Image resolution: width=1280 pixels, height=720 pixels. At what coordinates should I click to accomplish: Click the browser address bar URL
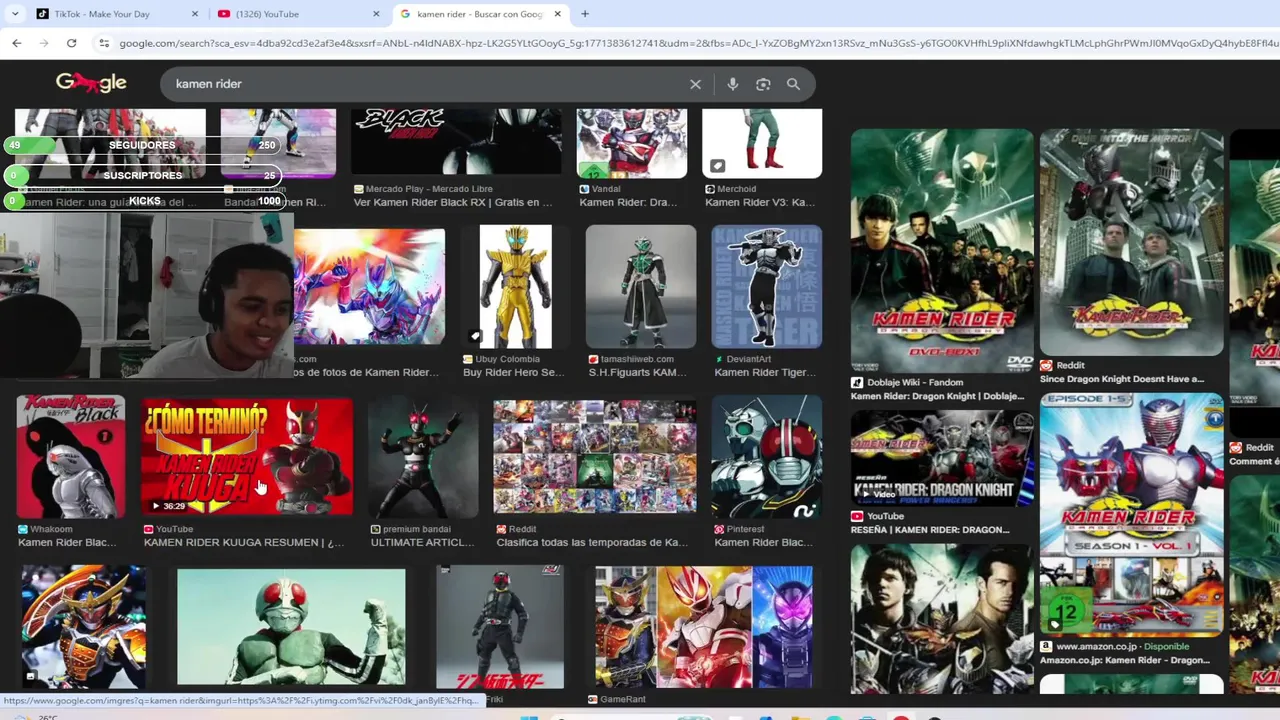[698, 43]
